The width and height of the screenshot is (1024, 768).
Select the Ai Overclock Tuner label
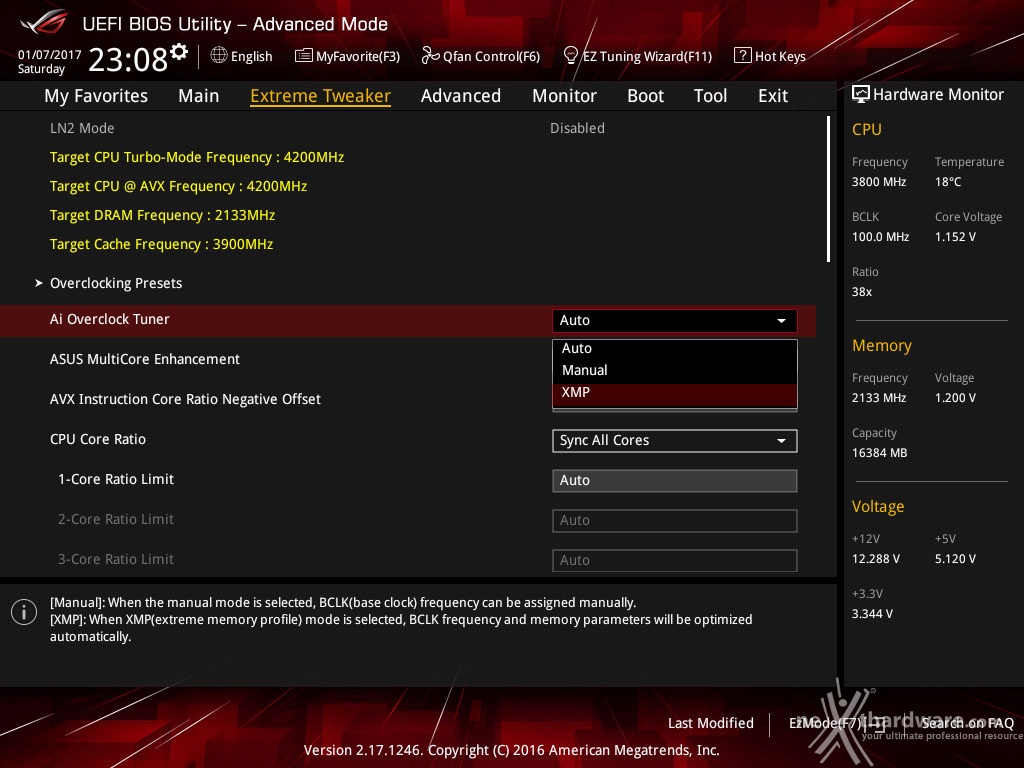(x=110, y=319)
